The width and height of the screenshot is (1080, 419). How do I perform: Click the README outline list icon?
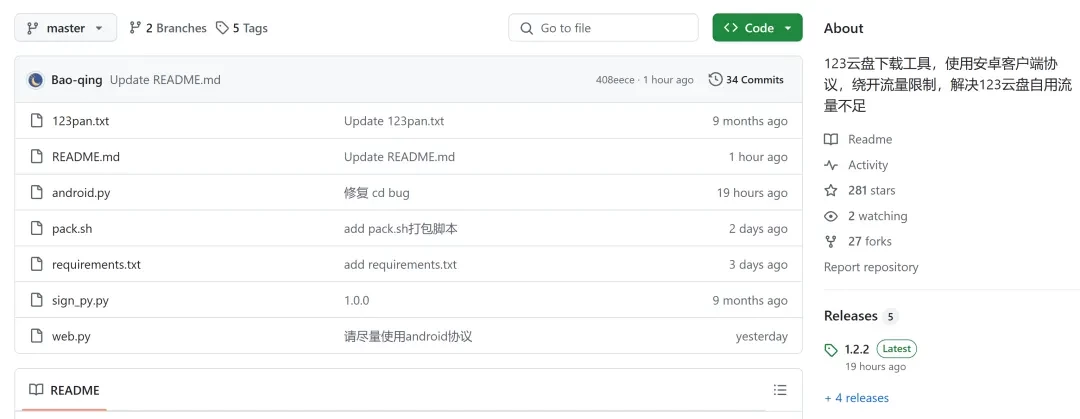click(x=780, y=390)
